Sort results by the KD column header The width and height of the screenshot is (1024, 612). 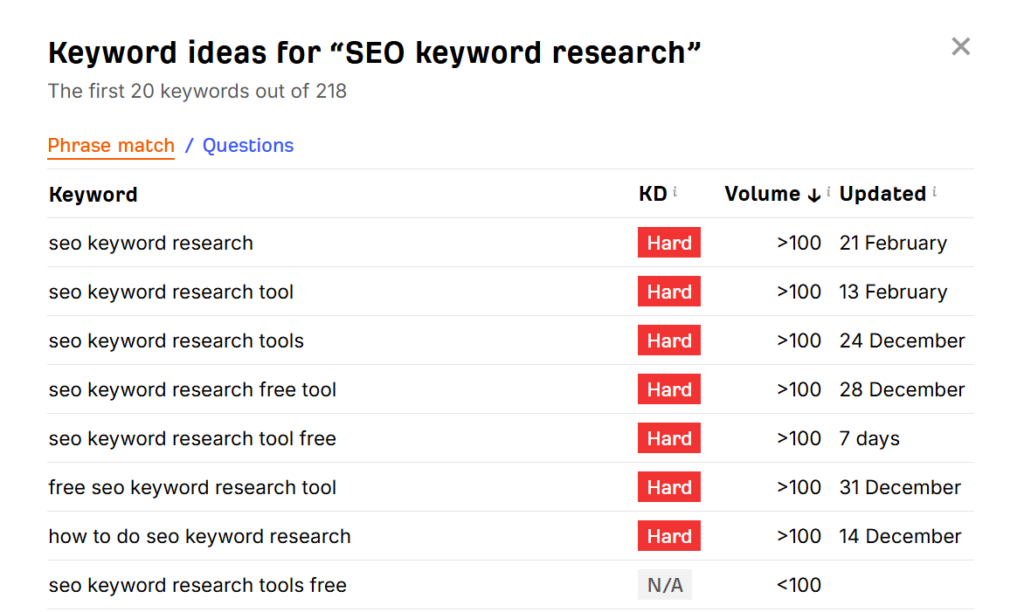(x=650, y=194)
